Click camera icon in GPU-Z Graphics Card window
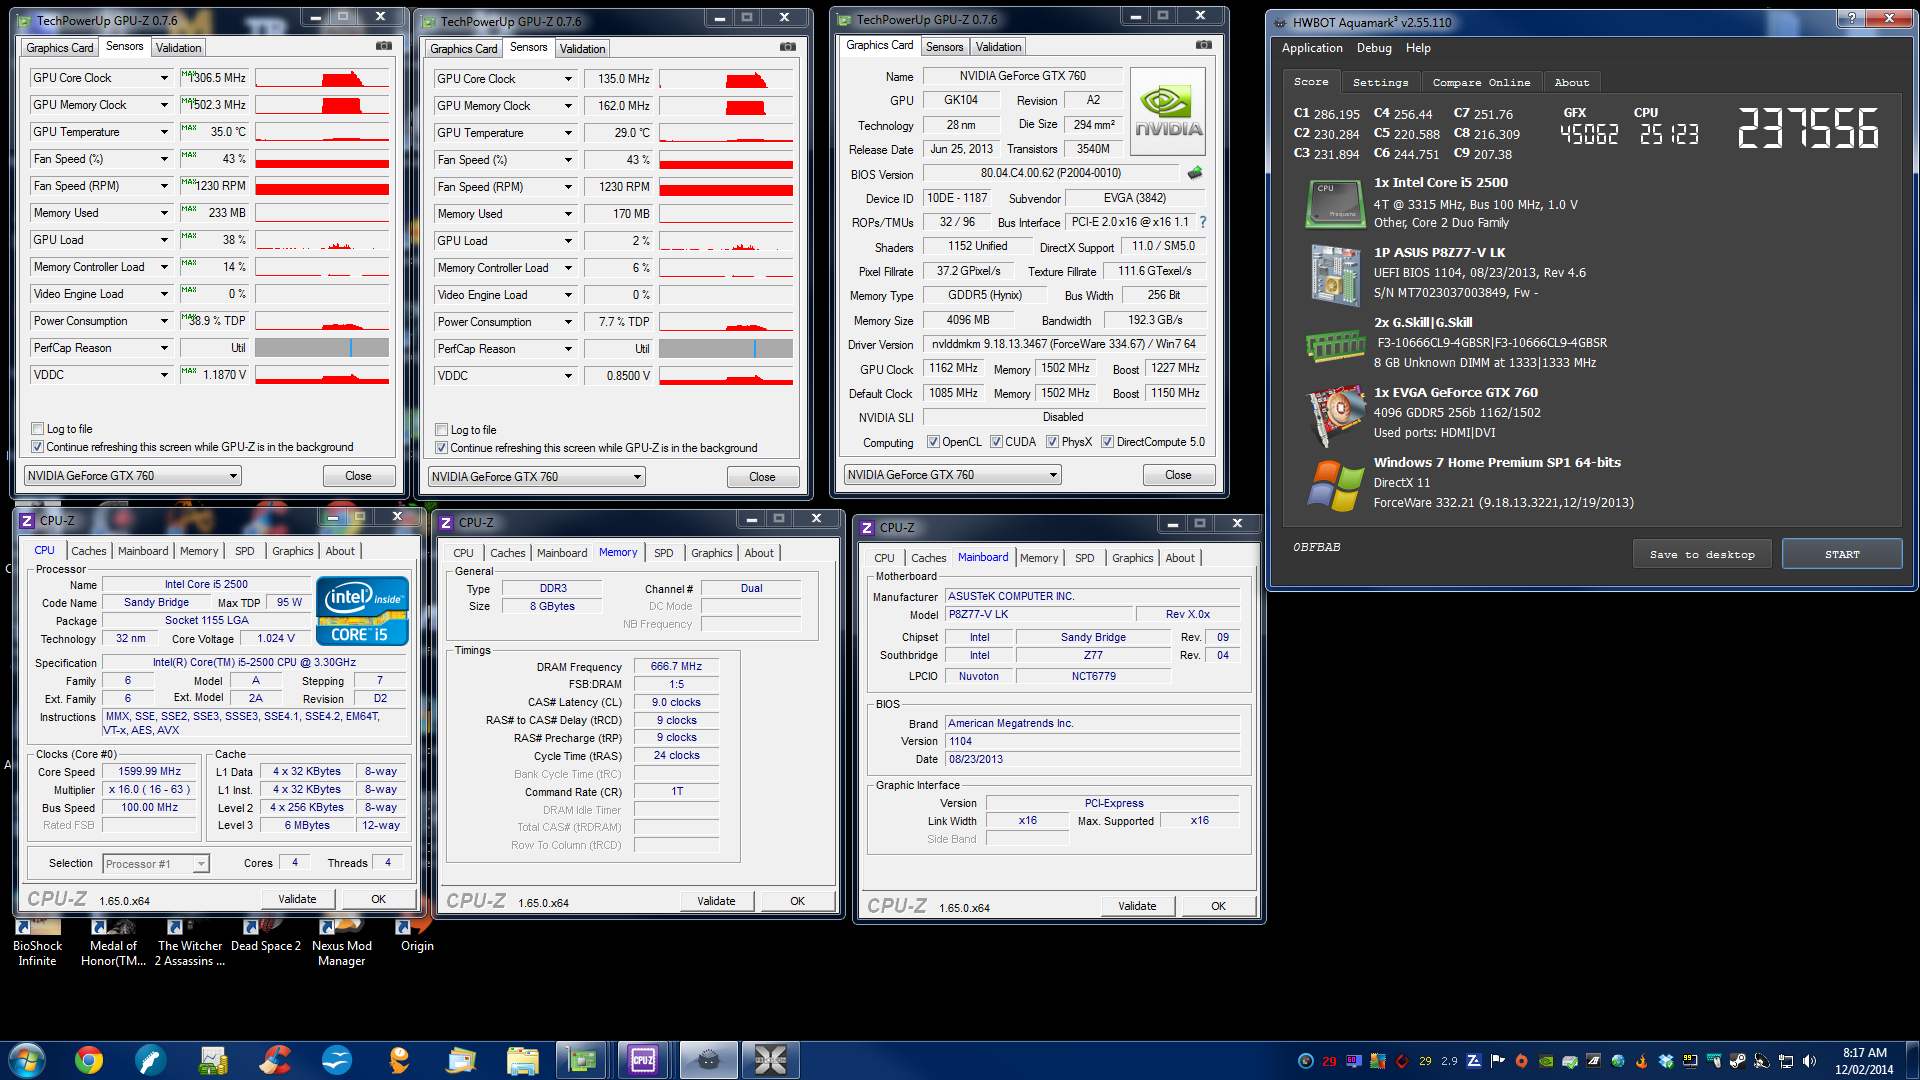This screenshot has height=1080, width=1920. [x=1204, y=45]
